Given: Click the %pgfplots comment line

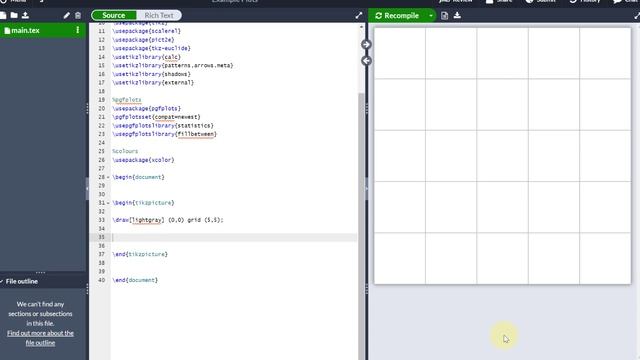Looking at the screenshot, I should tap(127, 100).
